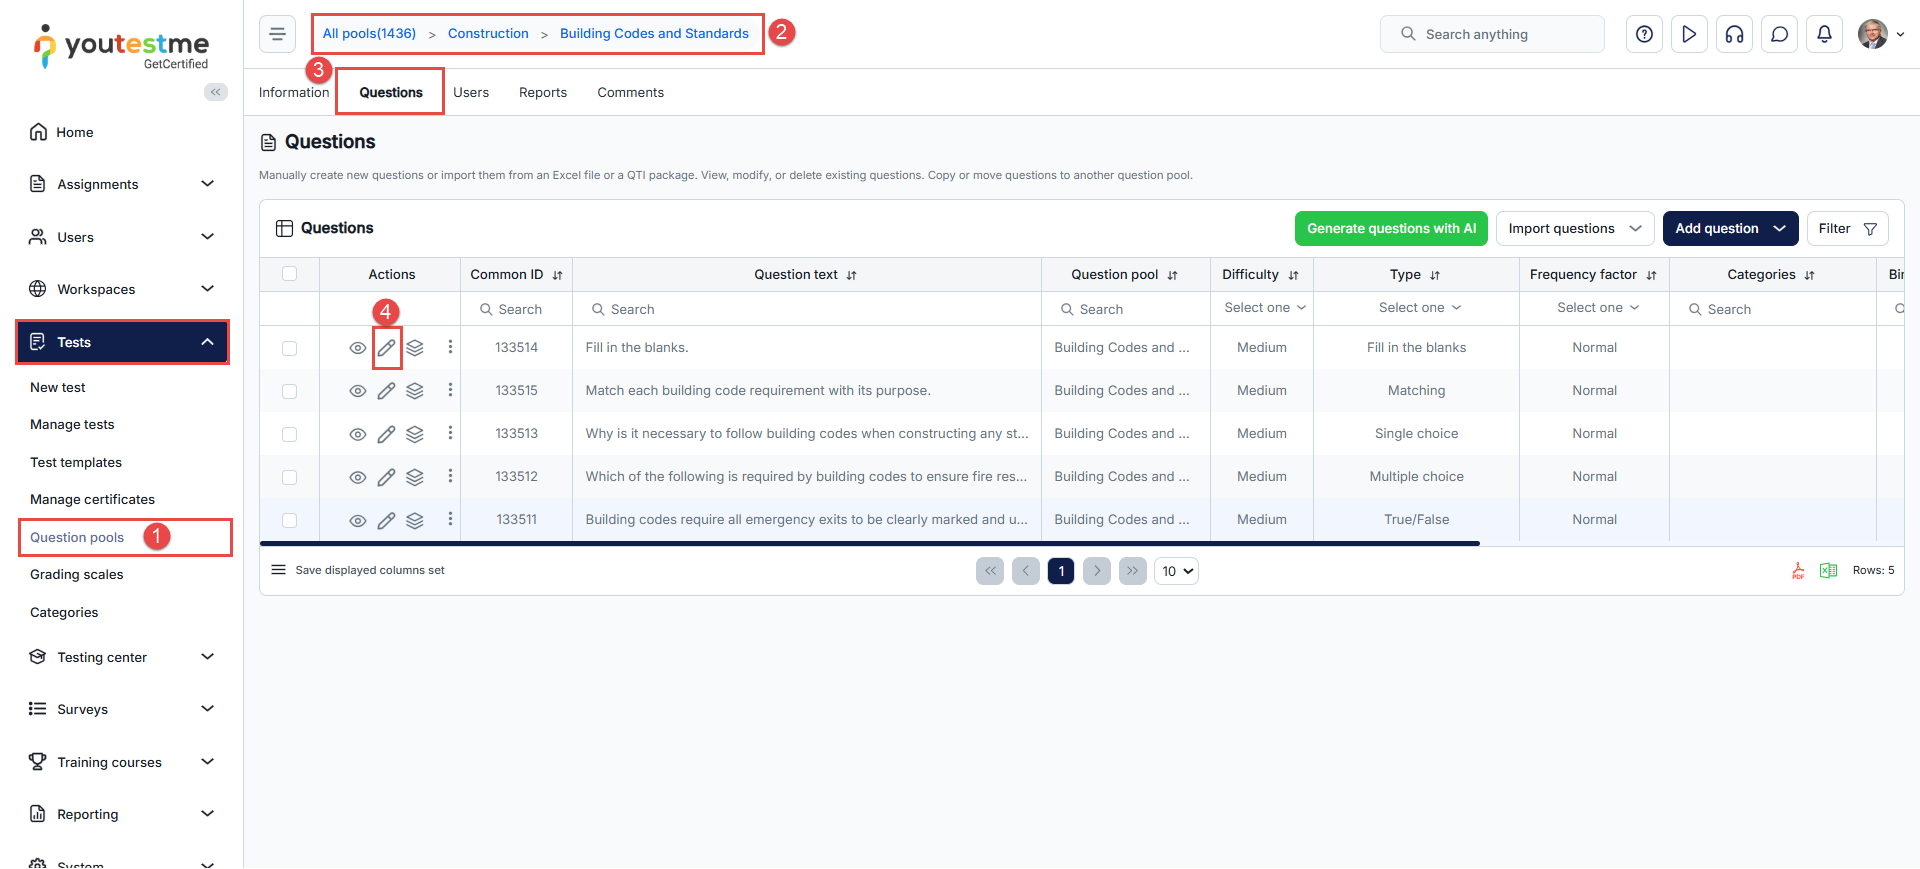This screenshot has height=869, width=1920.
Task: Open the three-dot menu for question 133512
Action: coord(450,477)
